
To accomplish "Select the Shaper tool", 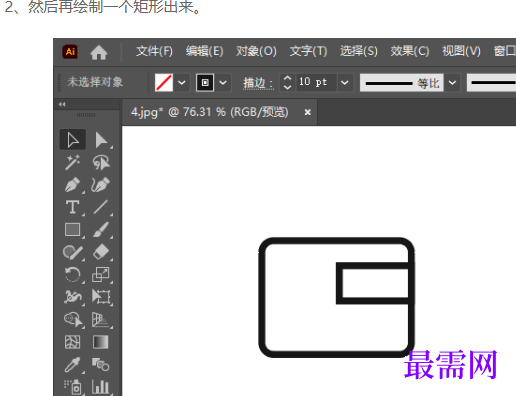I will click(73, 252).
